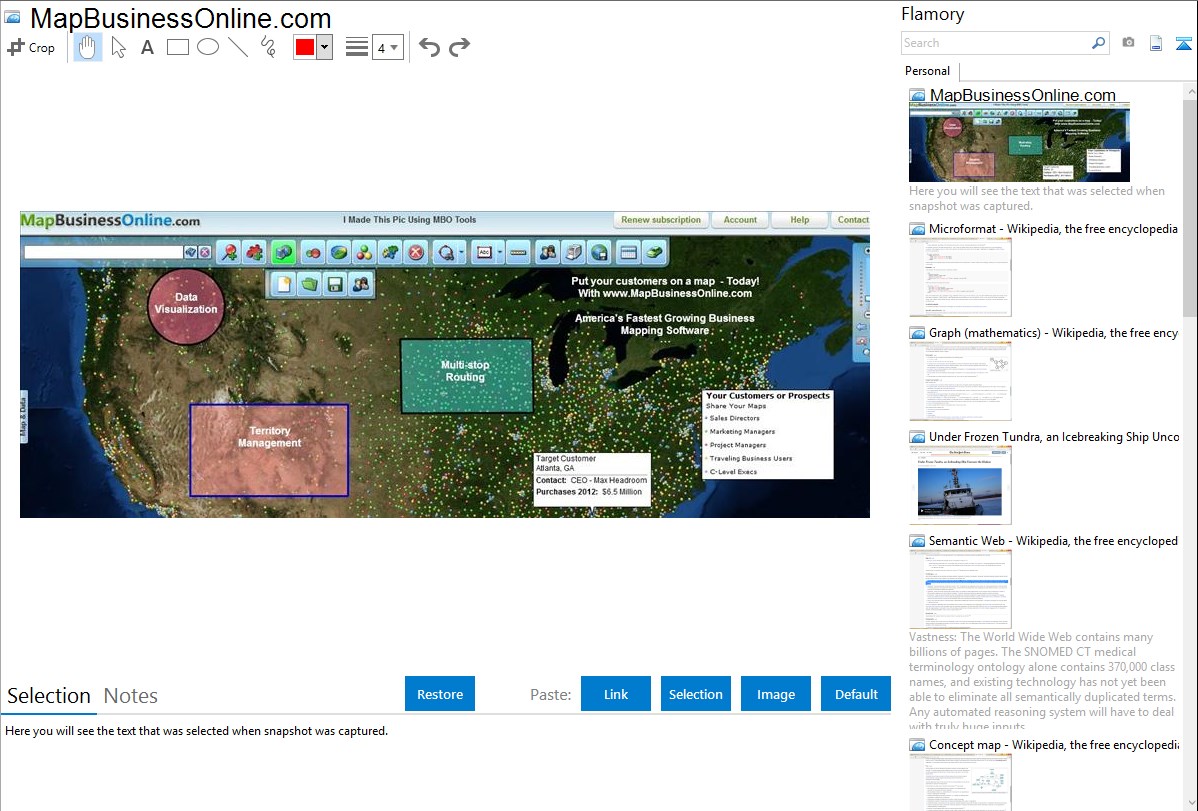1198x811 pixels.
Task: Open the drawing color dropdown arrow
Action: tap(325, 47)
